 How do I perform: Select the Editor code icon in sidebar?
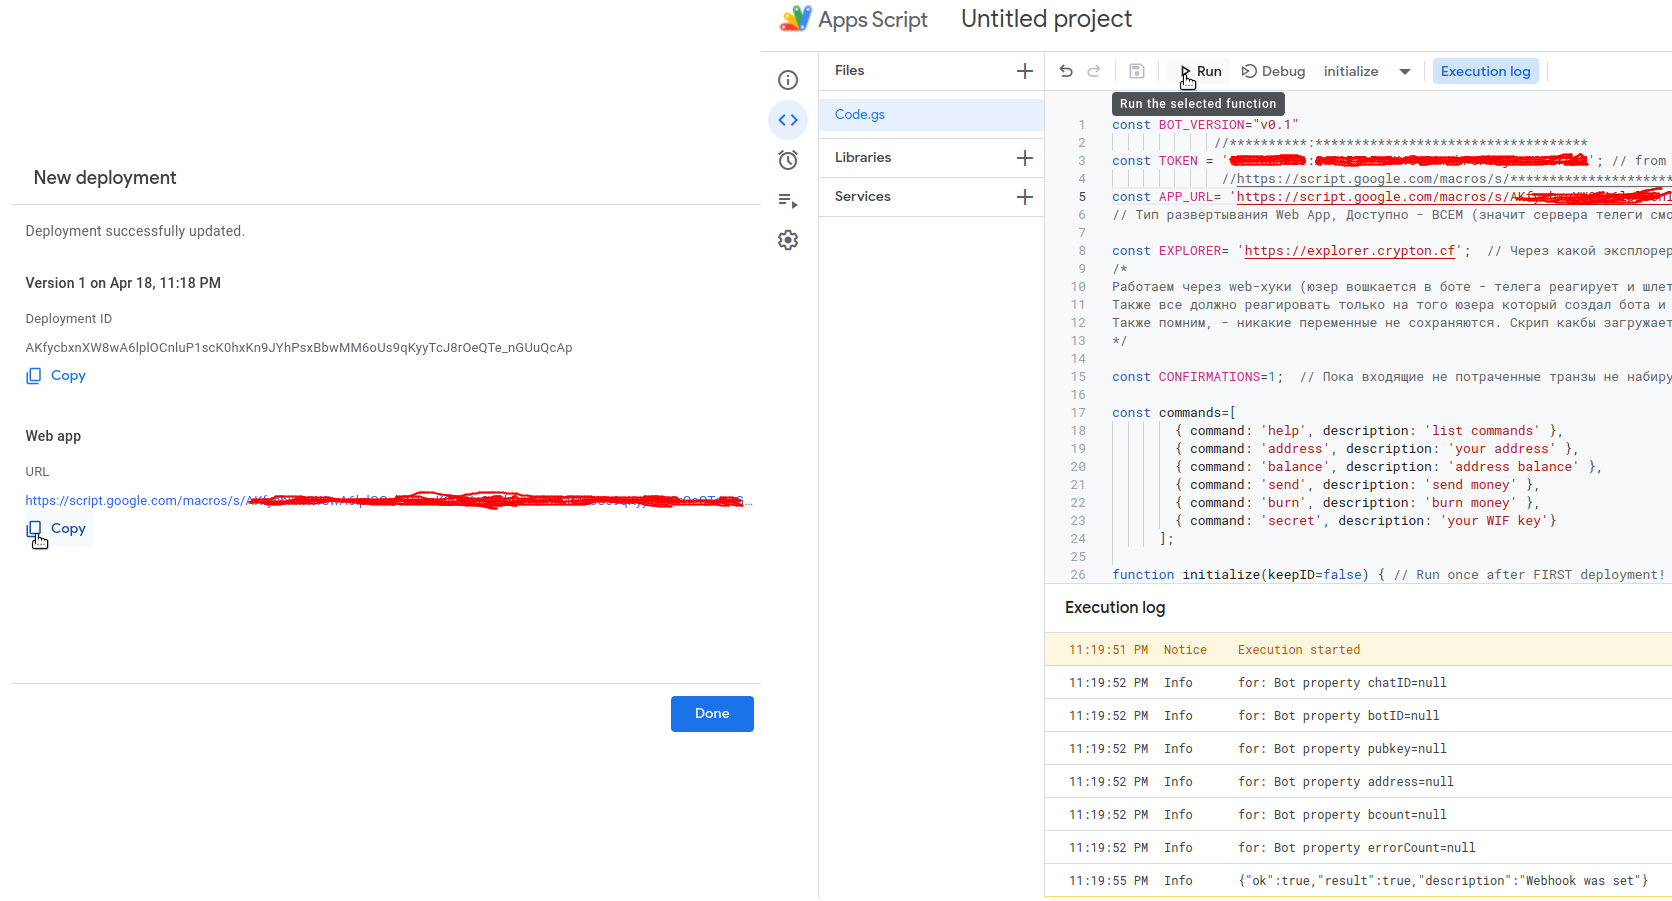coord(788,120)
